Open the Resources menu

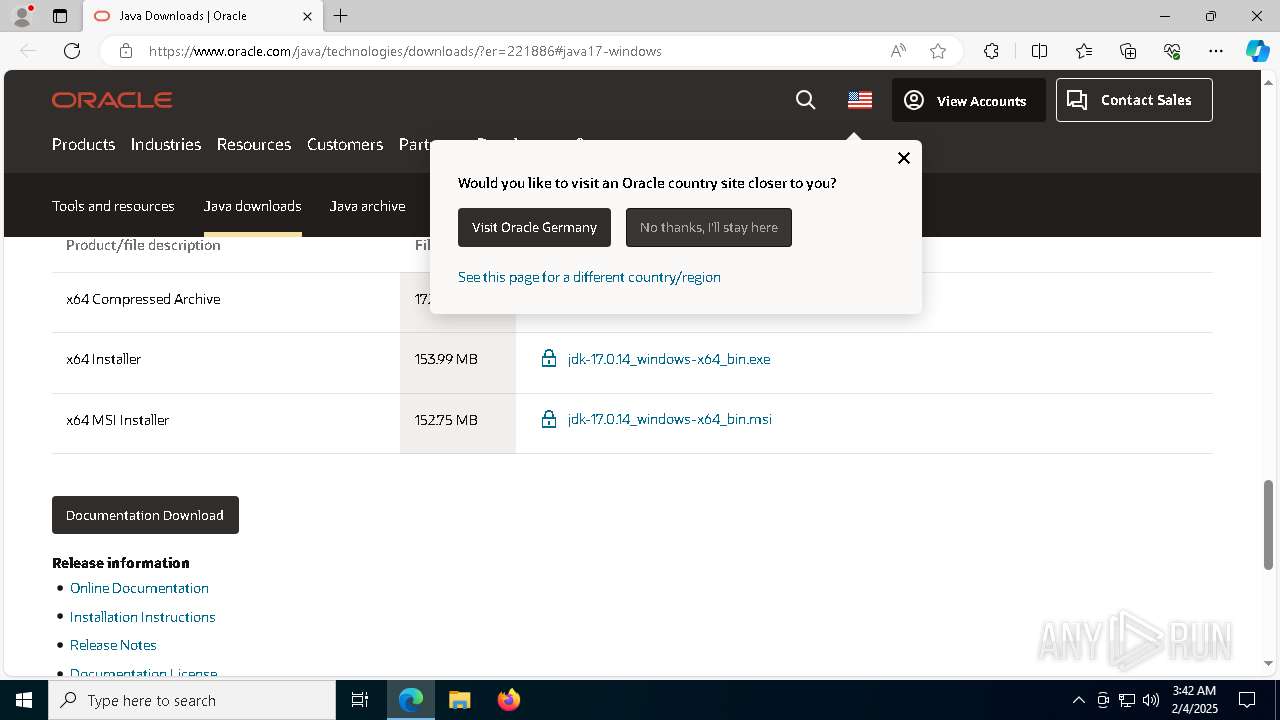pyautogui.click(x=254, y=144)
